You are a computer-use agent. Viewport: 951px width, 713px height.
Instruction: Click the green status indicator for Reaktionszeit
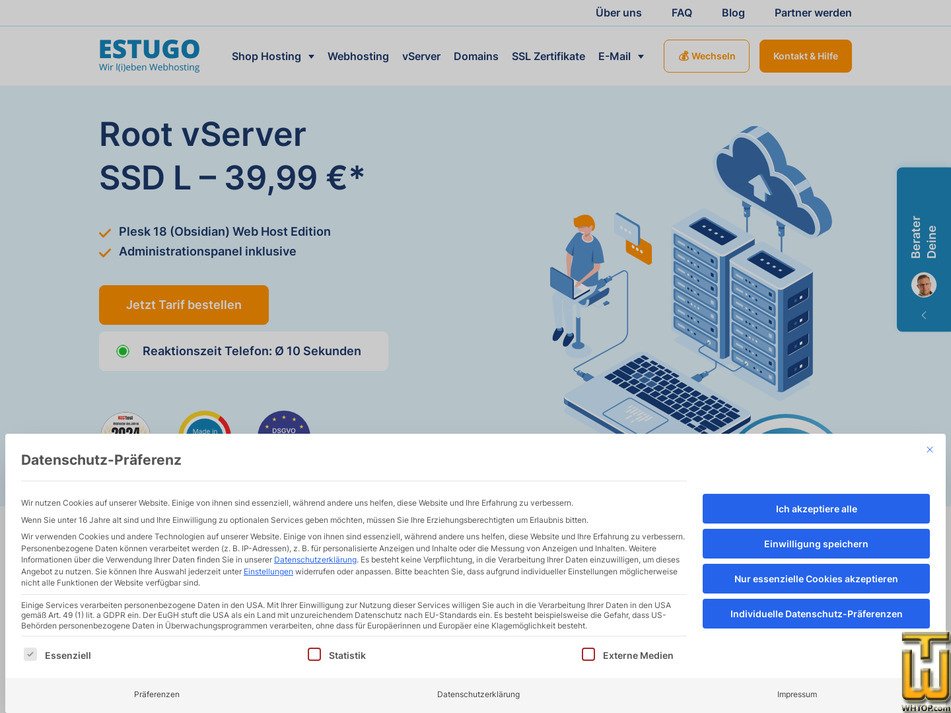coord(123,351)
